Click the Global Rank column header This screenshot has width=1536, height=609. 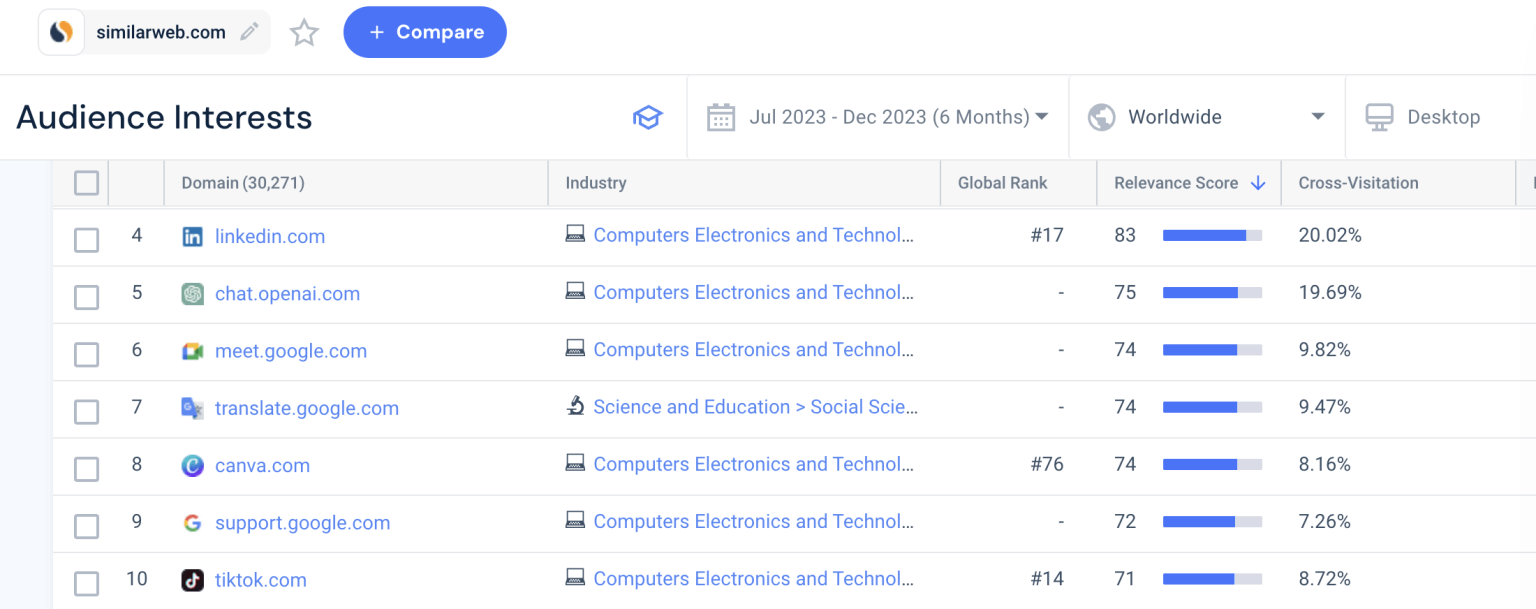point(1002,183)
